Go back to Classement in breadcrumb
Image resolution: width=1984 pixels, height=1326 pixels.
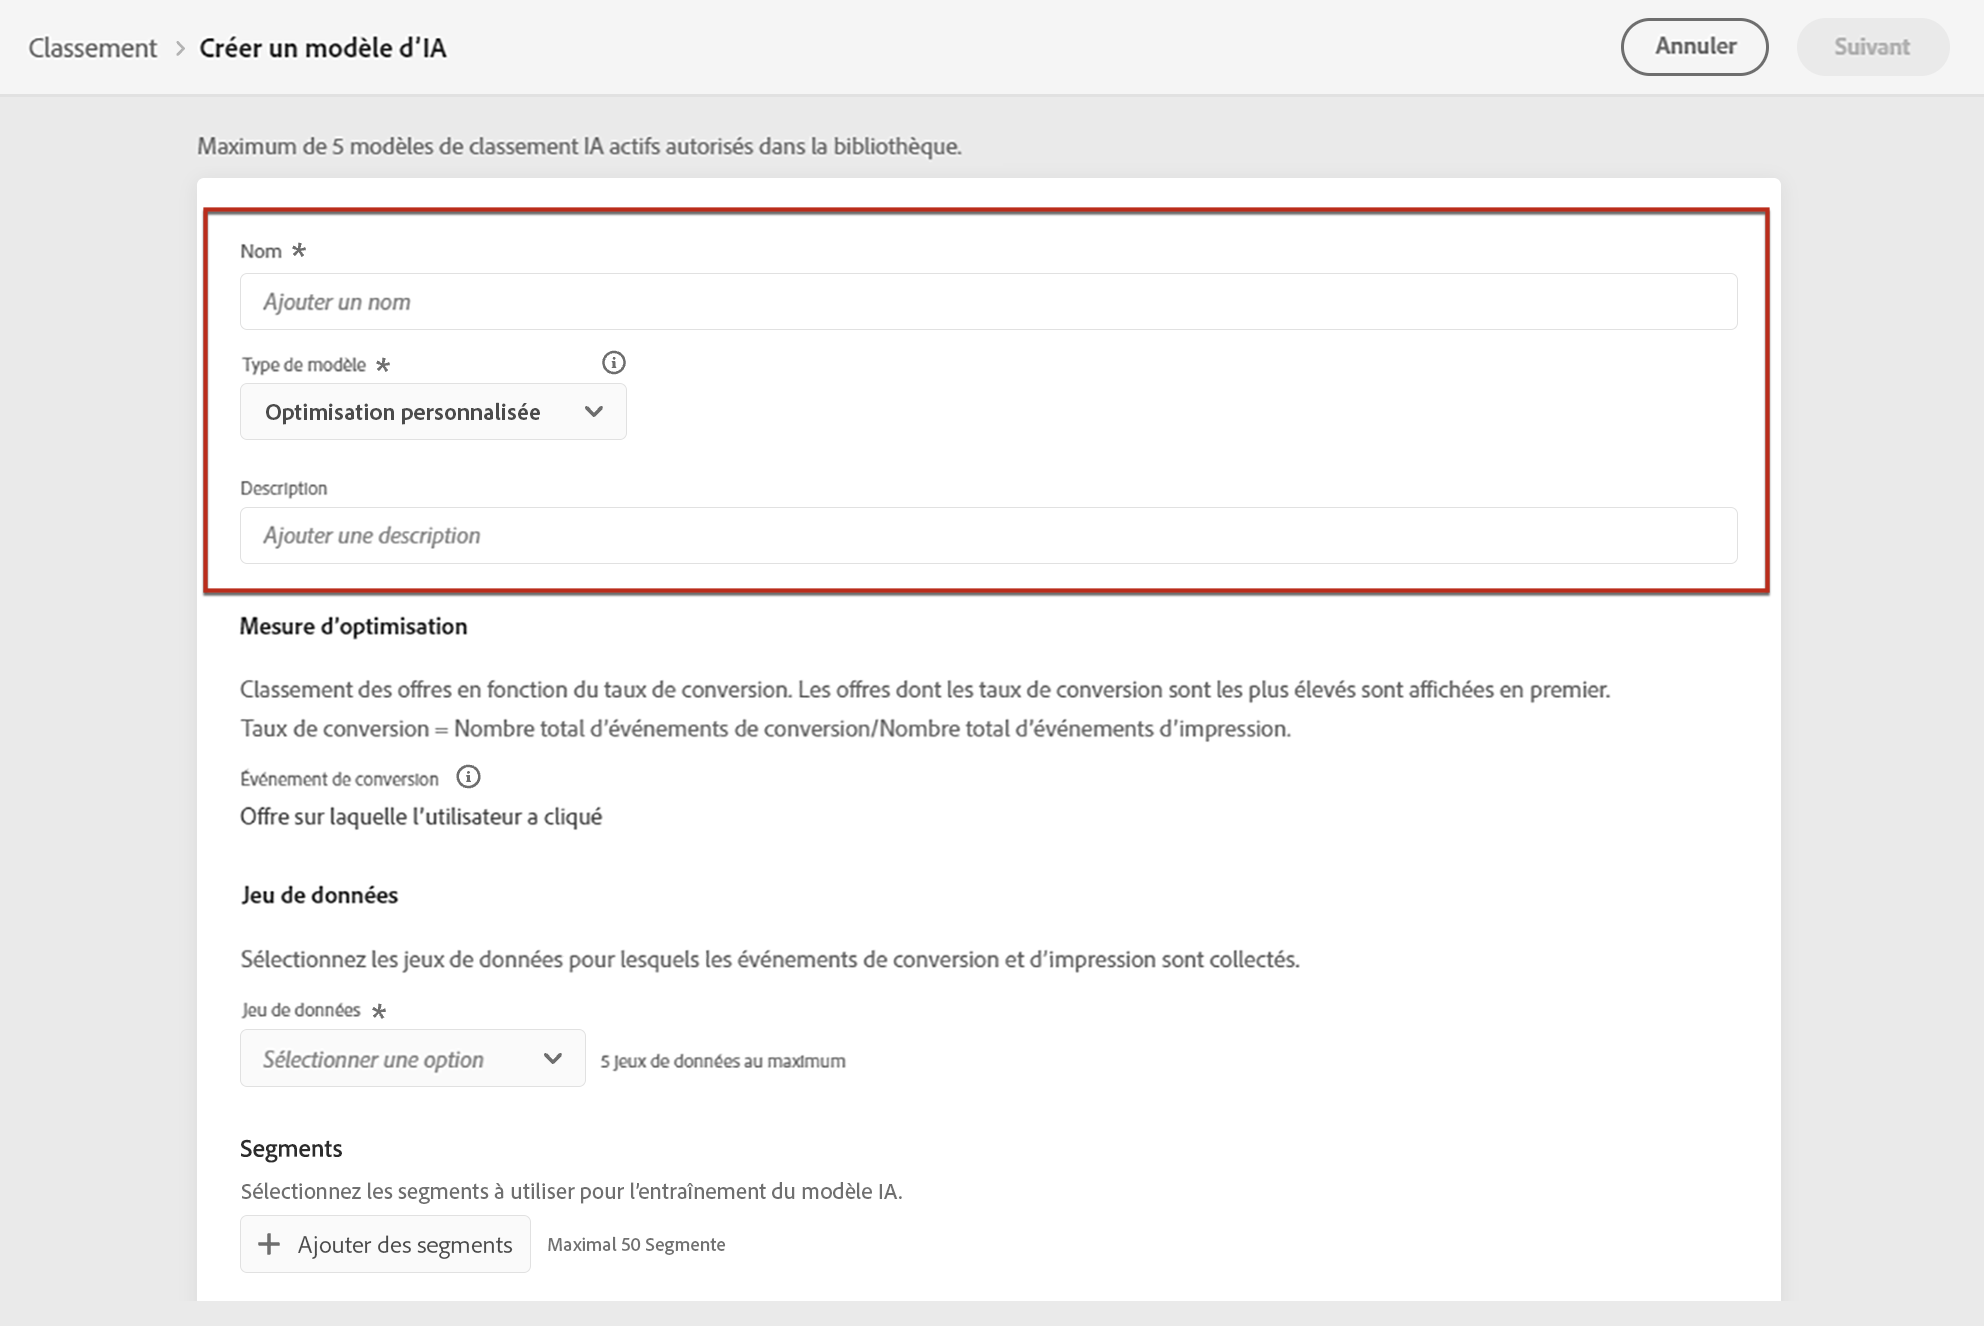tap(92, 48)
